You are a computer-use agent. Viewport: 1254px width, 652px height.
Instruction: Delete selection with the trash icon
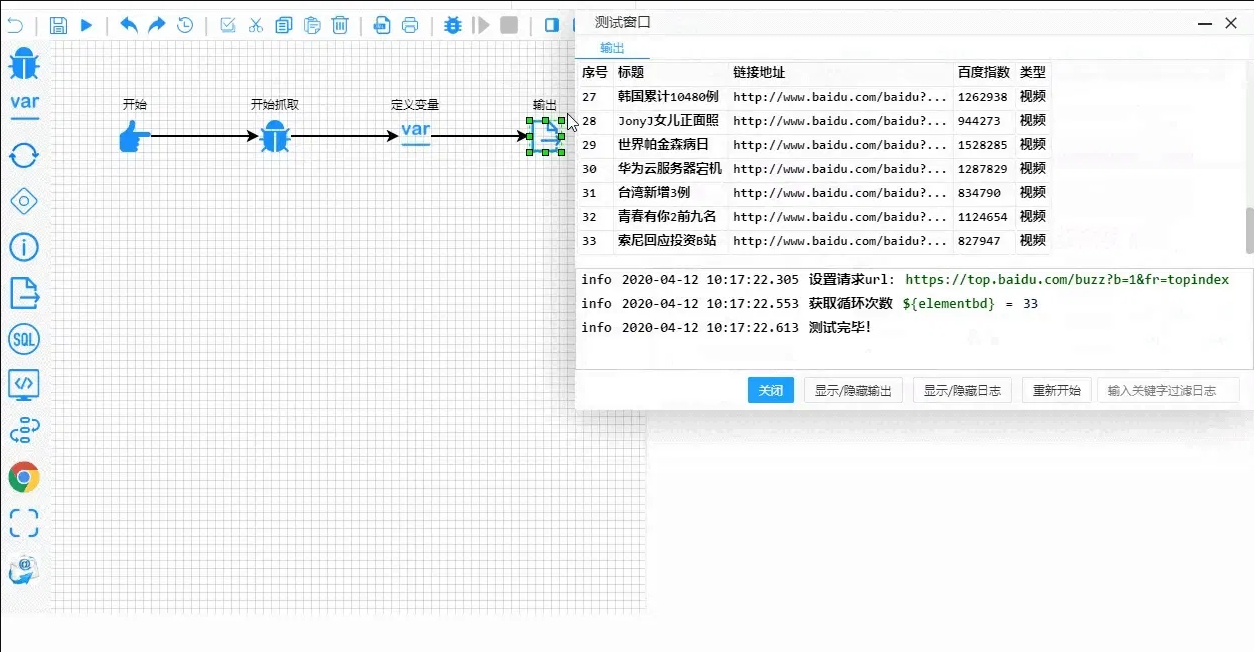tap(340, 25)
